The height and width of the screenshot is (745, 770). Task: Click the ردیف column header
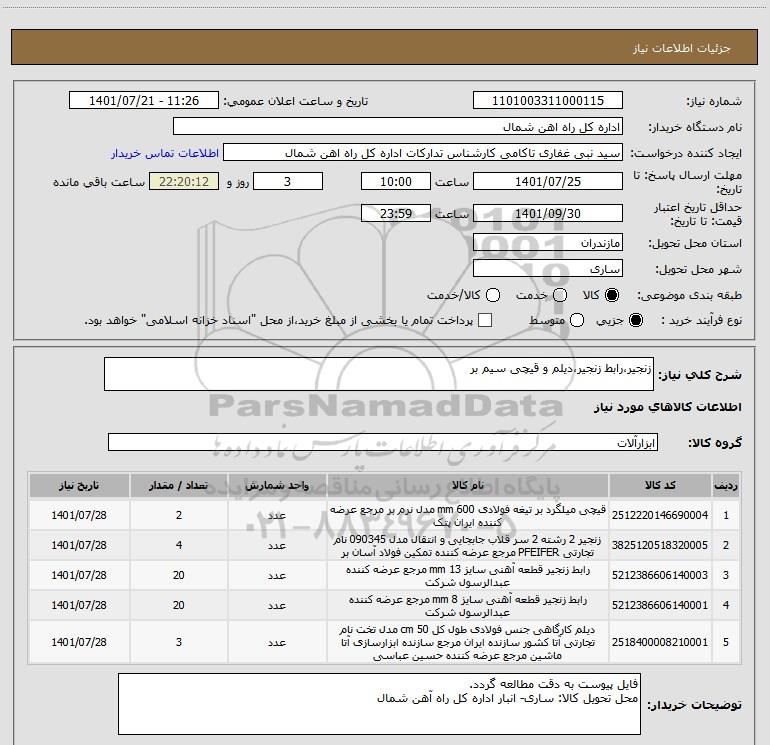[x=726, y=485]
